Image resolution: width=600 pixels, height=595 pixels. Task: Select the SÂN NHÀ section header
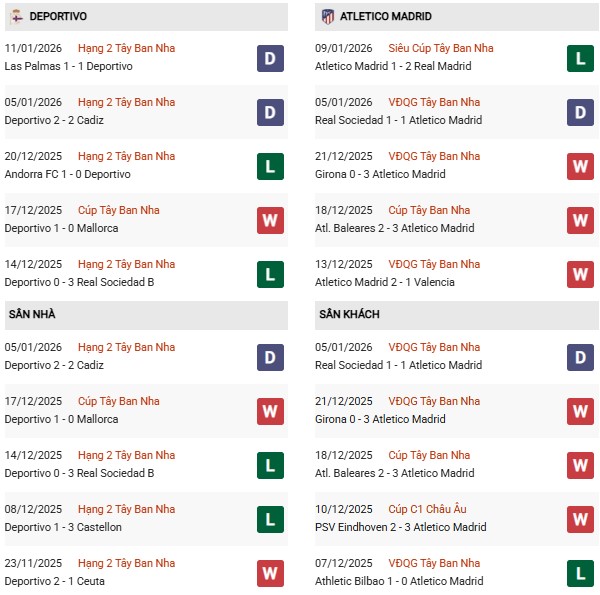(32, 314)
